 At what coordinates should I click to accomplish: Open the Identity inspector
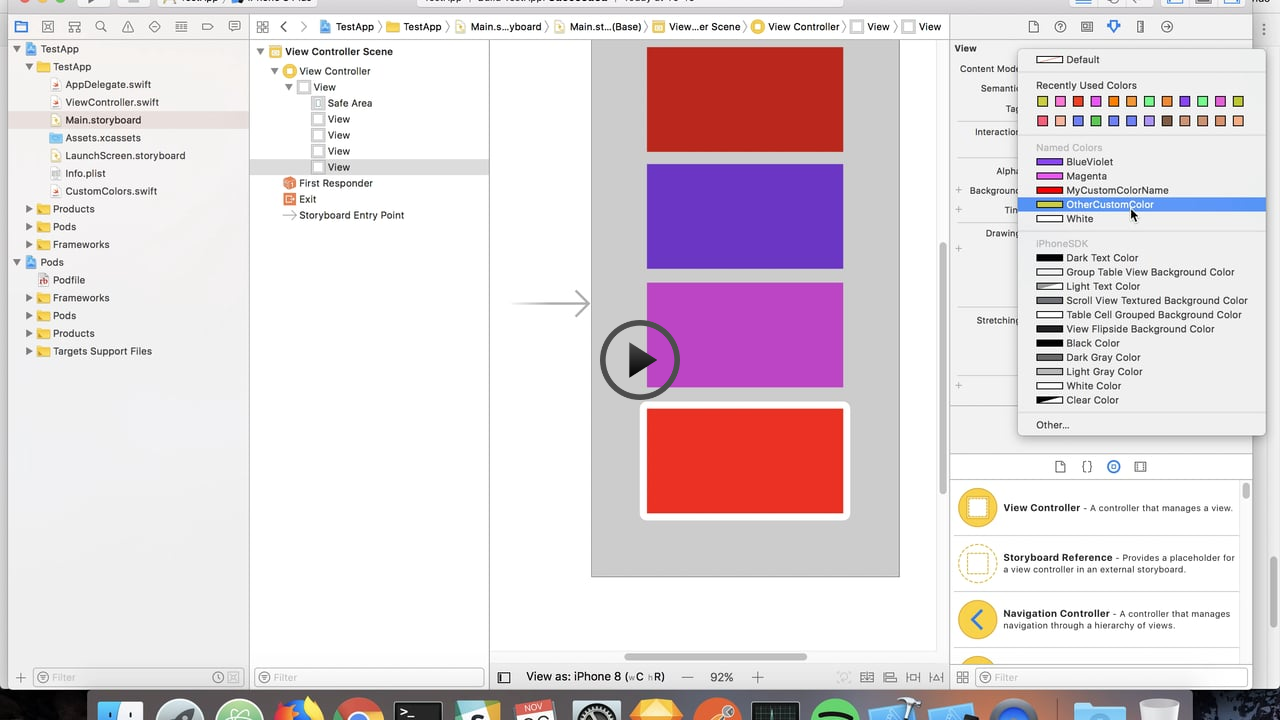click(x=1087, y=27)
